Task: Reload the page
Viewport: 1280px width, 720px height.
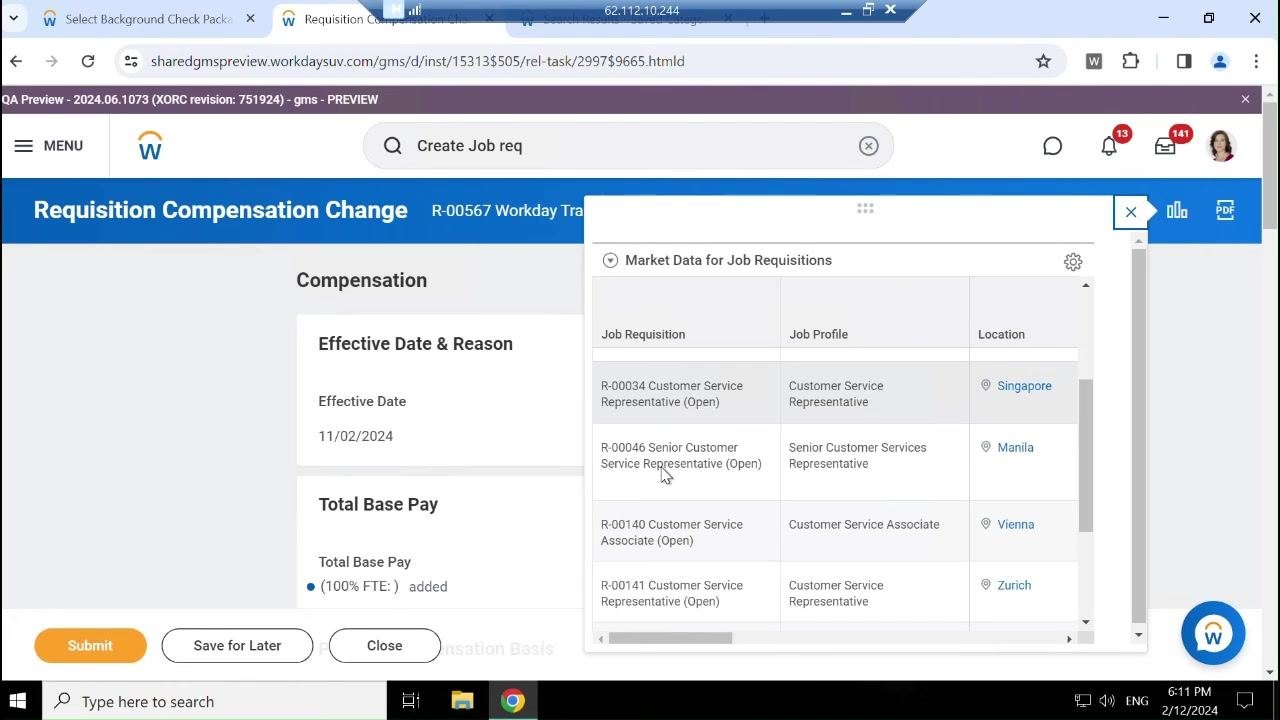Action: point(88,61)
